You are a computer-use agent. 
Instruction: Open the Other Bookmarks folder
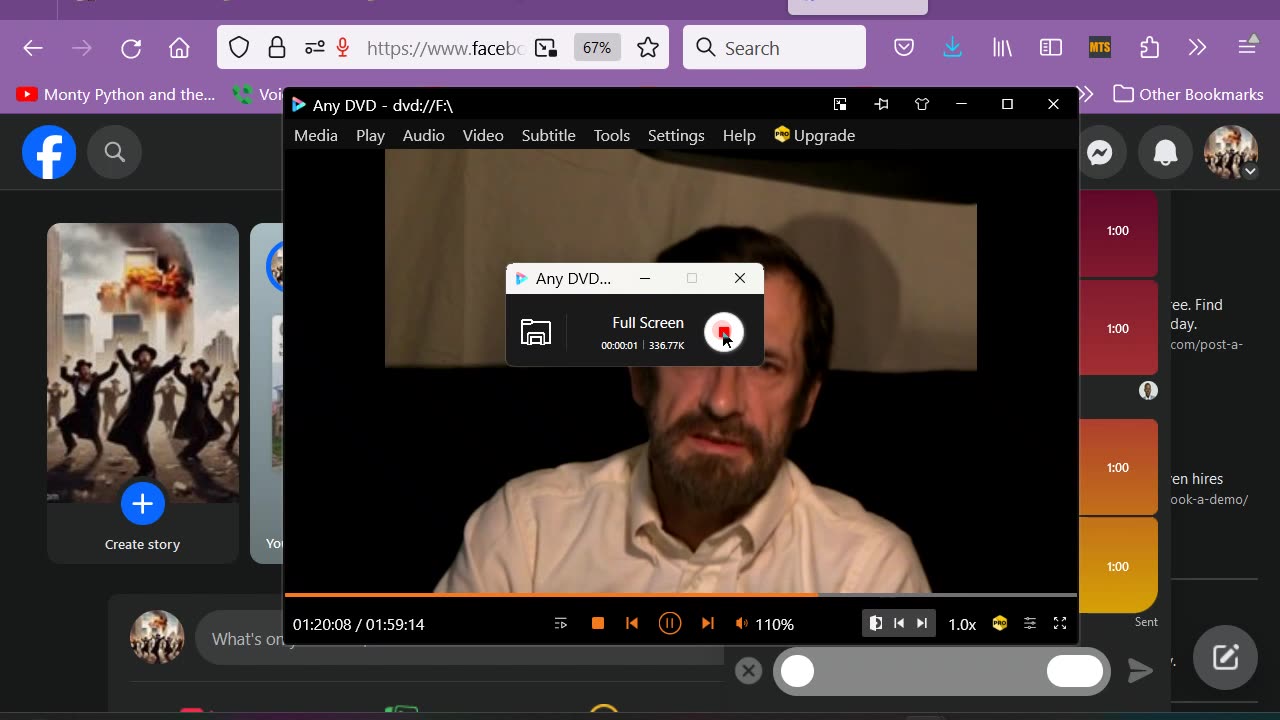click(1189, 94)
